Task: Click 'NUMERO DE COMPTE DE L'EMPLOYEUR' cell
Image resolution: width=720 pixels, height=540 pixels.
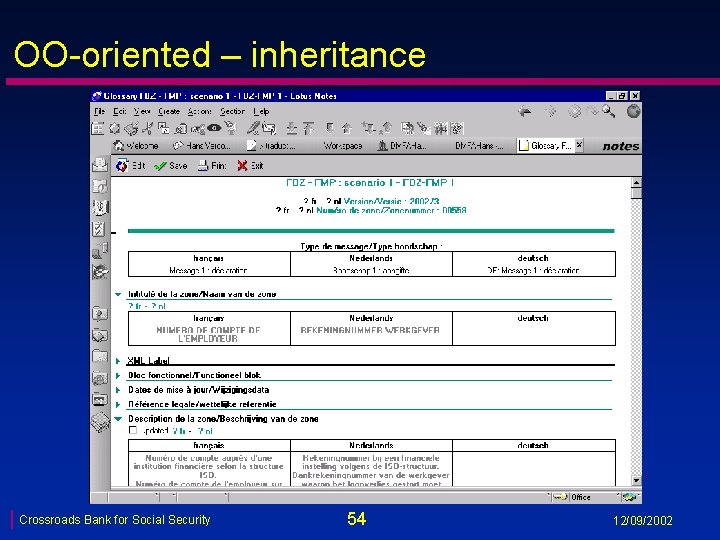Action: click(208, 334)
